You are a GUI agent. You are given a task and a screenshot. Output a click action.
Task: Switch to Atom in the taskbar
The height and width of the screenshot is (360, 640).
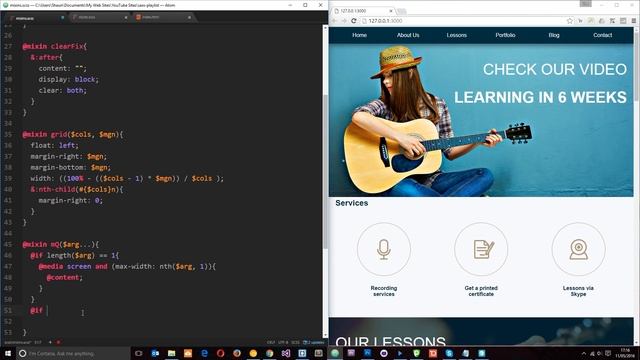click(x=335, y=353)
